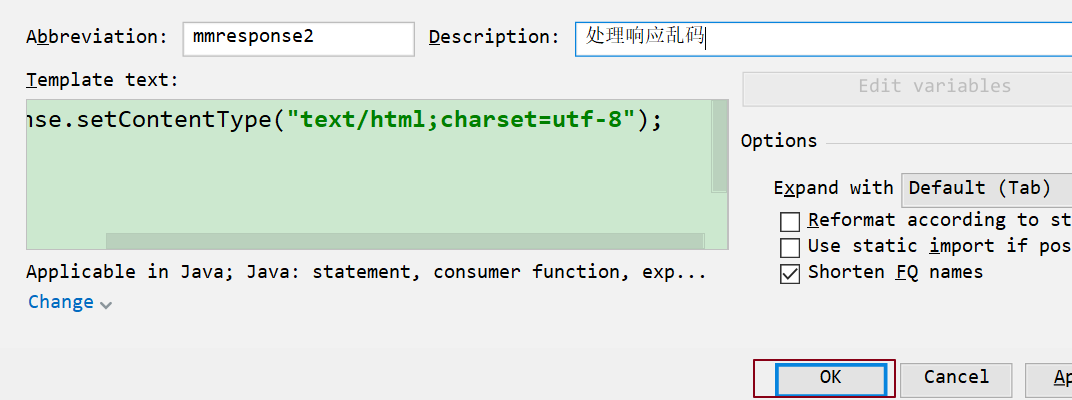This screenshot has width=1072, height=400.
Task: Click the template text horizontal scrollbar
Action: [404, 241]
